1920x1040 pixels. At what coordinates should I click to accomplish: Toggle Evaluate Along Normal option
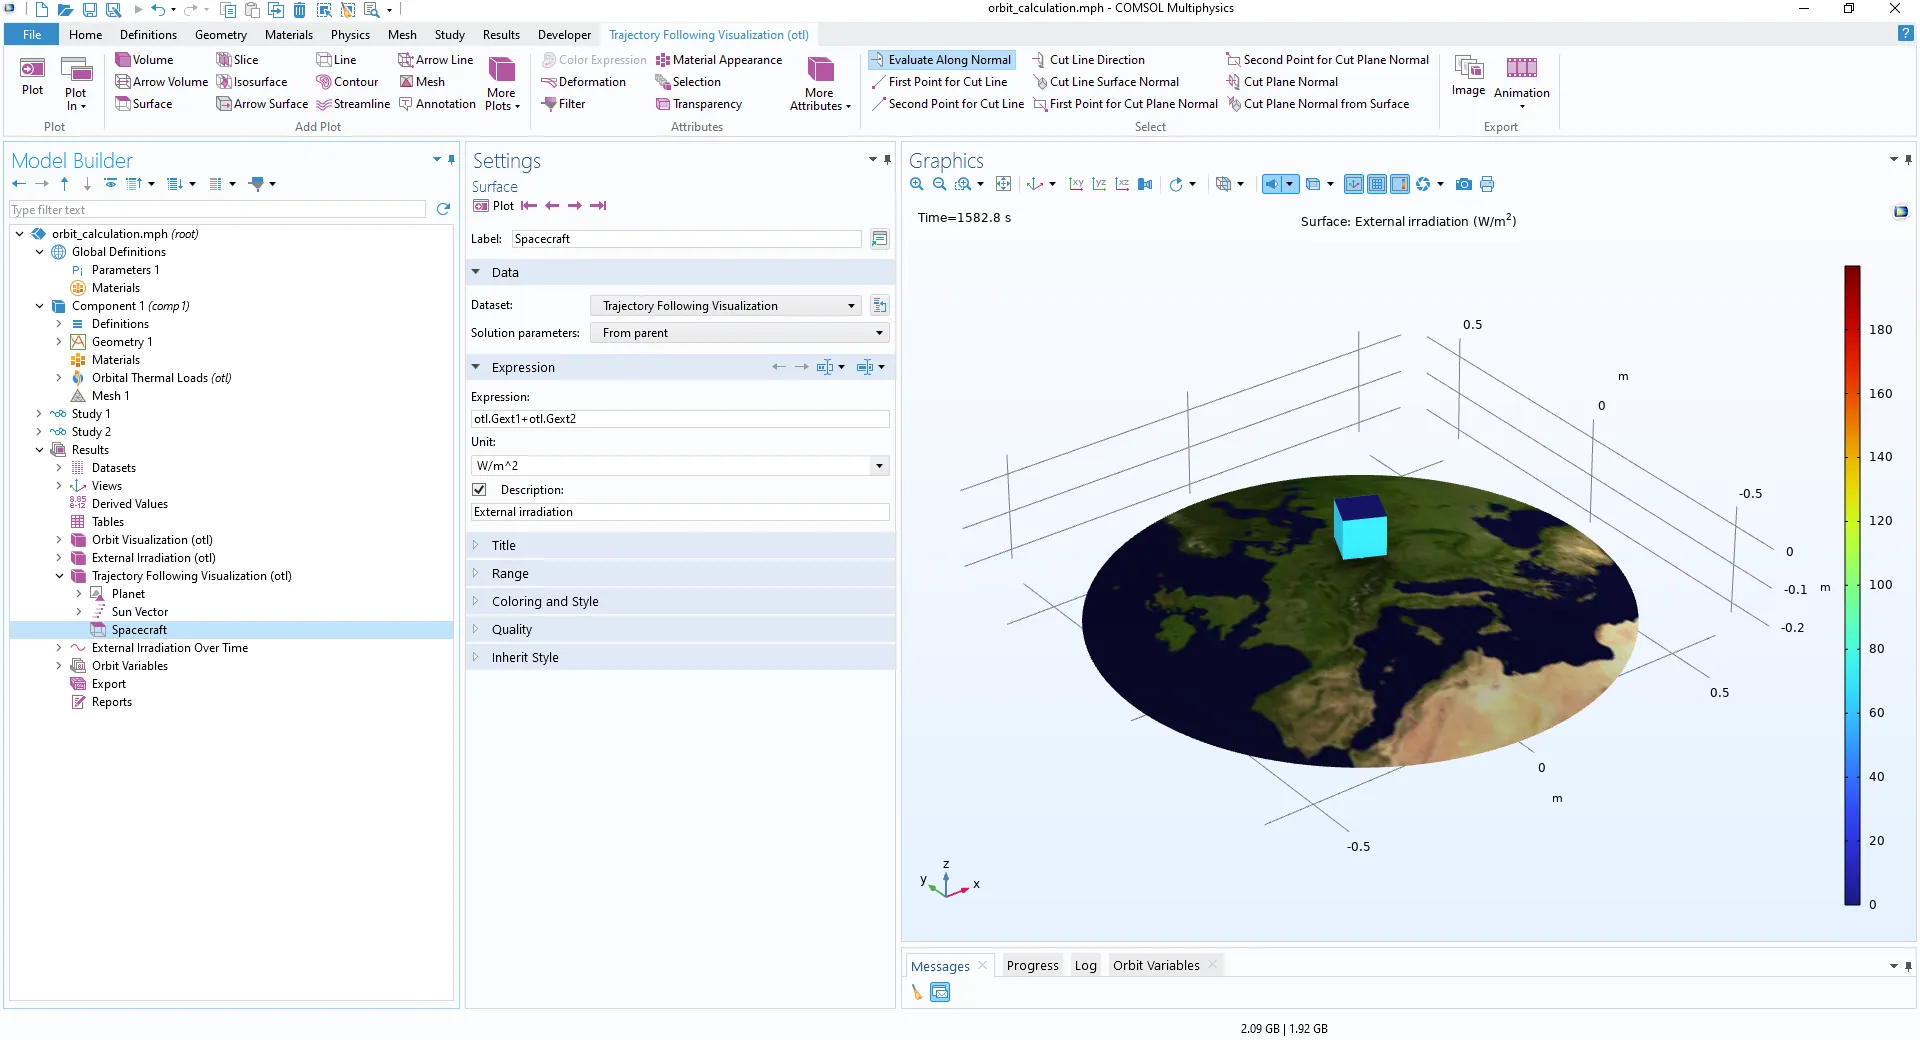point(941,60)
